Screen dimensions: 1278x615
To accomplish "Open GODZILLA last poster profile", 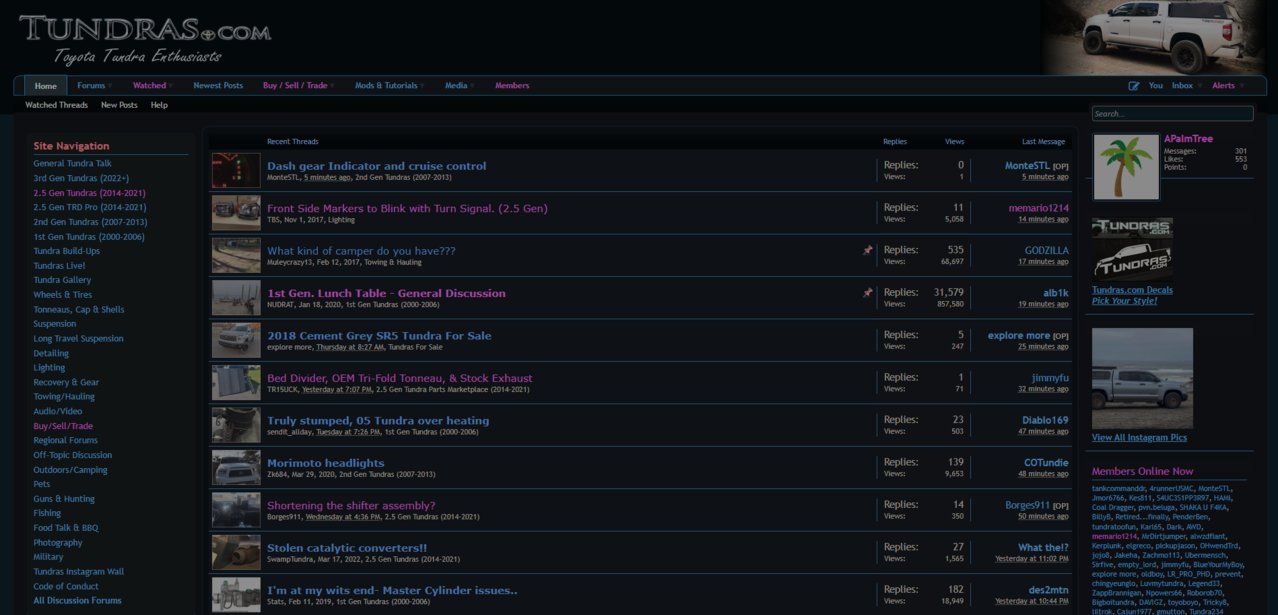I will (1046, 251).
